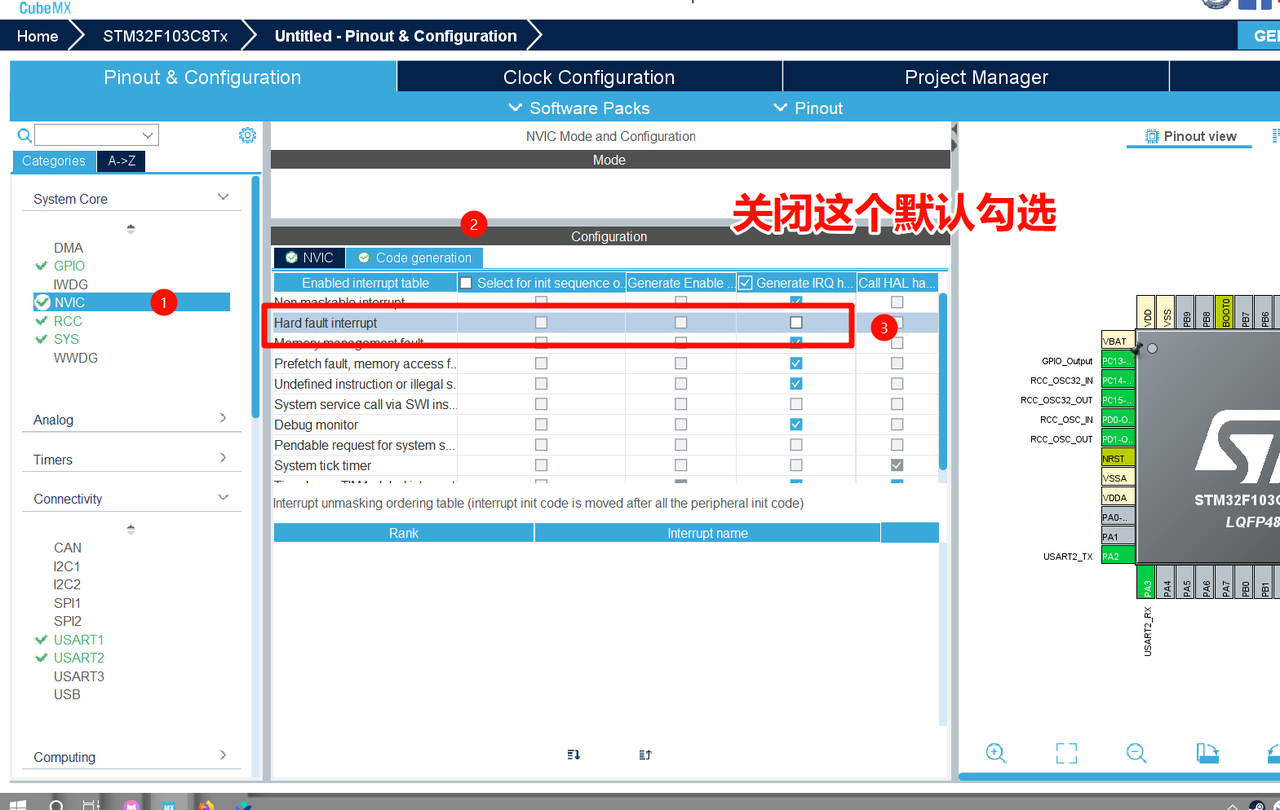Open the Pinout dropdown menu
The height and width of the screenshot is (810, 1280).
pos(808,108)
